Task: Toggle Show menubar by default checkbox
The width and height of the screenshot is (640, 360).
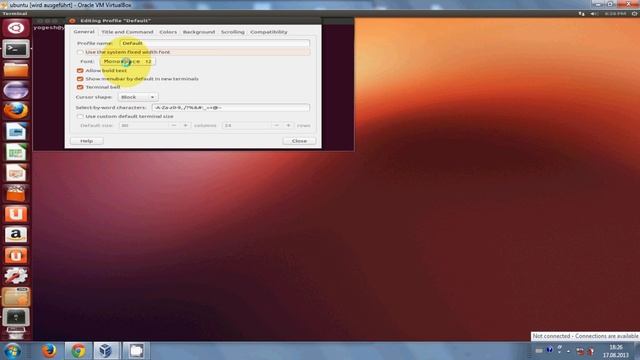Action: tap(80, 79)
